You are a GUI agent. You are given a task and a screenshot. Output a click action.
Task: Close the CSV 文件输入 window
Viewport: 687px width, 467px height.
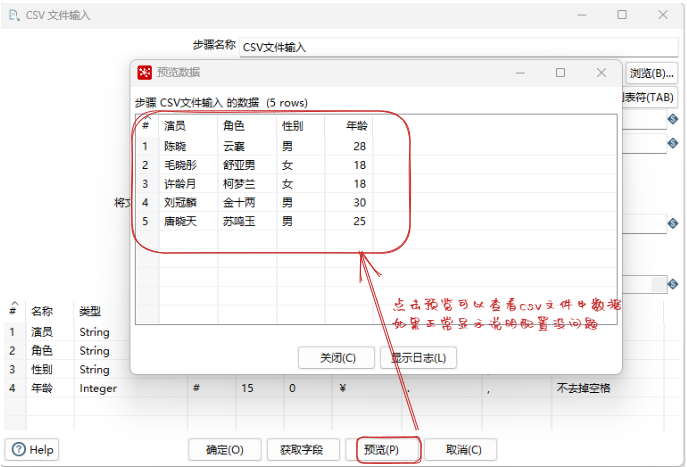663,15
